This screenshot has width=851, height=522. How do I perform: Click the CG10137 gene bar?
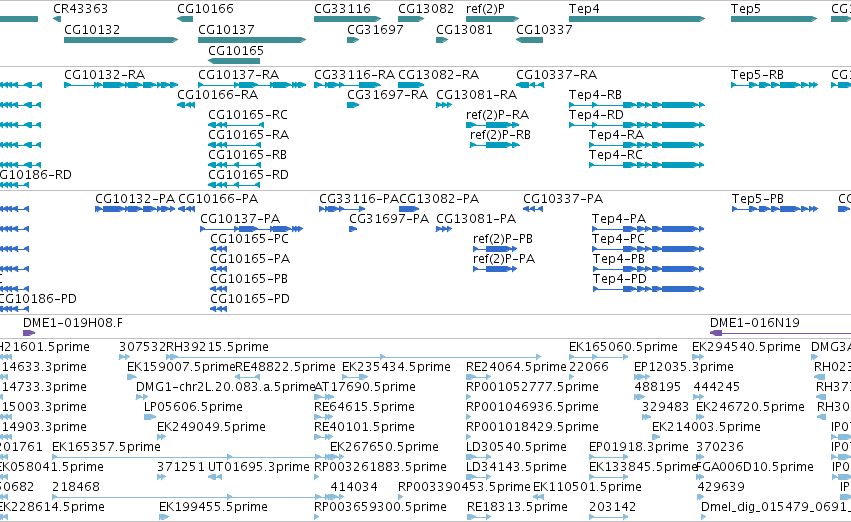tap(252, 40)
